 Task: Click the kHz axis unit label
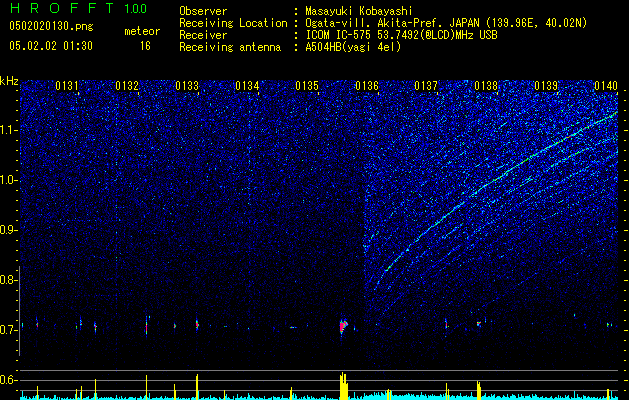point(9,81)
